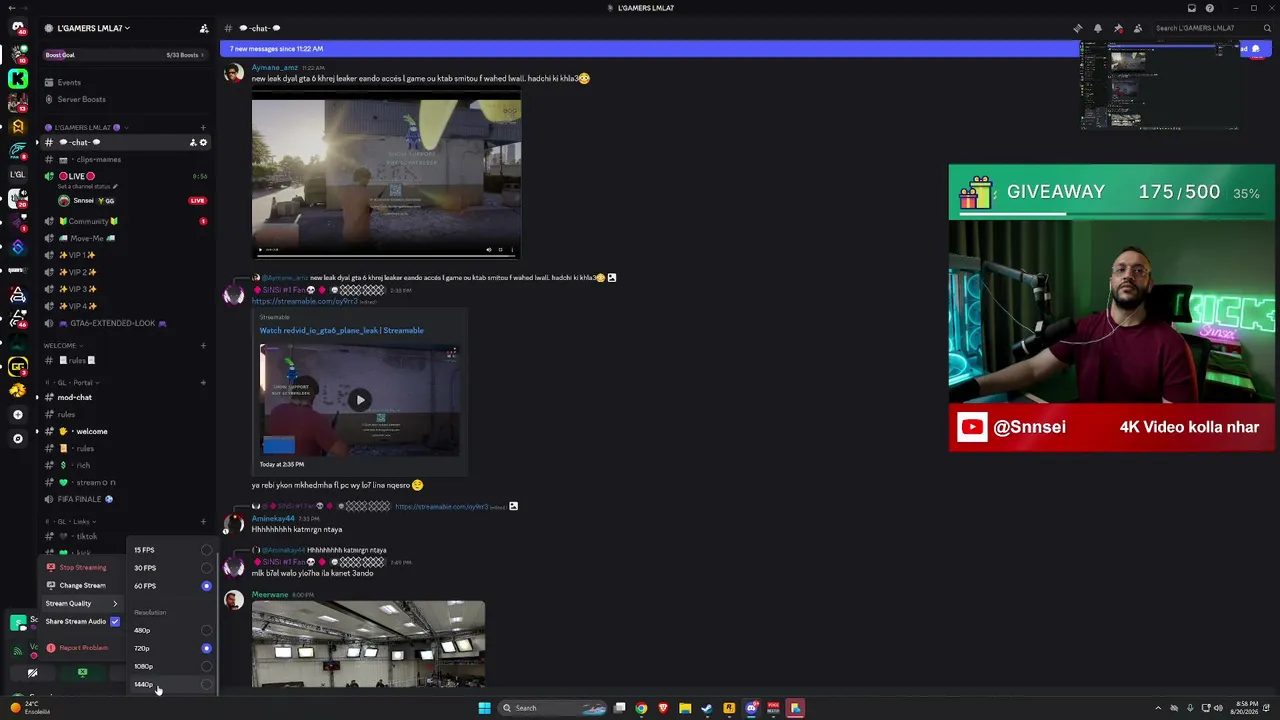This screenshot has height=720, width=1280.
Task: Click the green screen share button
Action: click(x=82, y=673)
